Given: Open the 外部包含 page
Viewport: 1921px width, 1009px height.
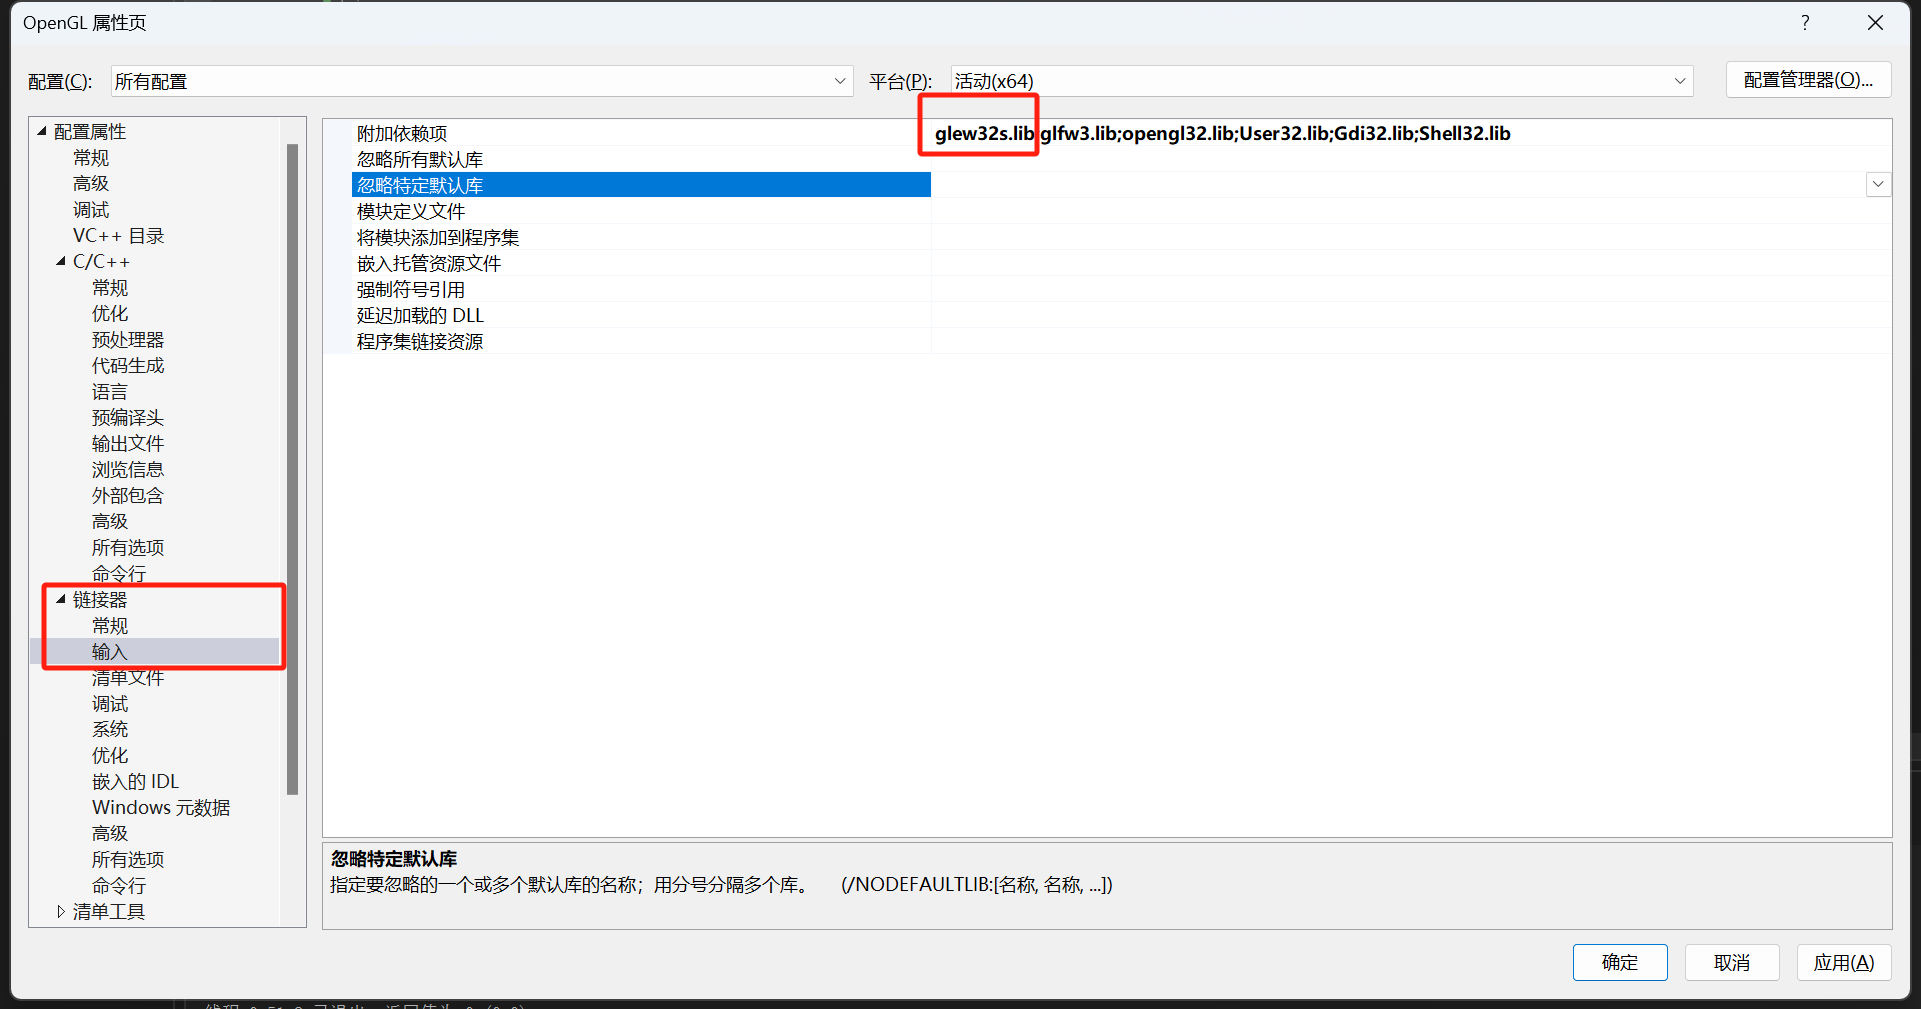Looking at the screenshot, I should [128, 496].
